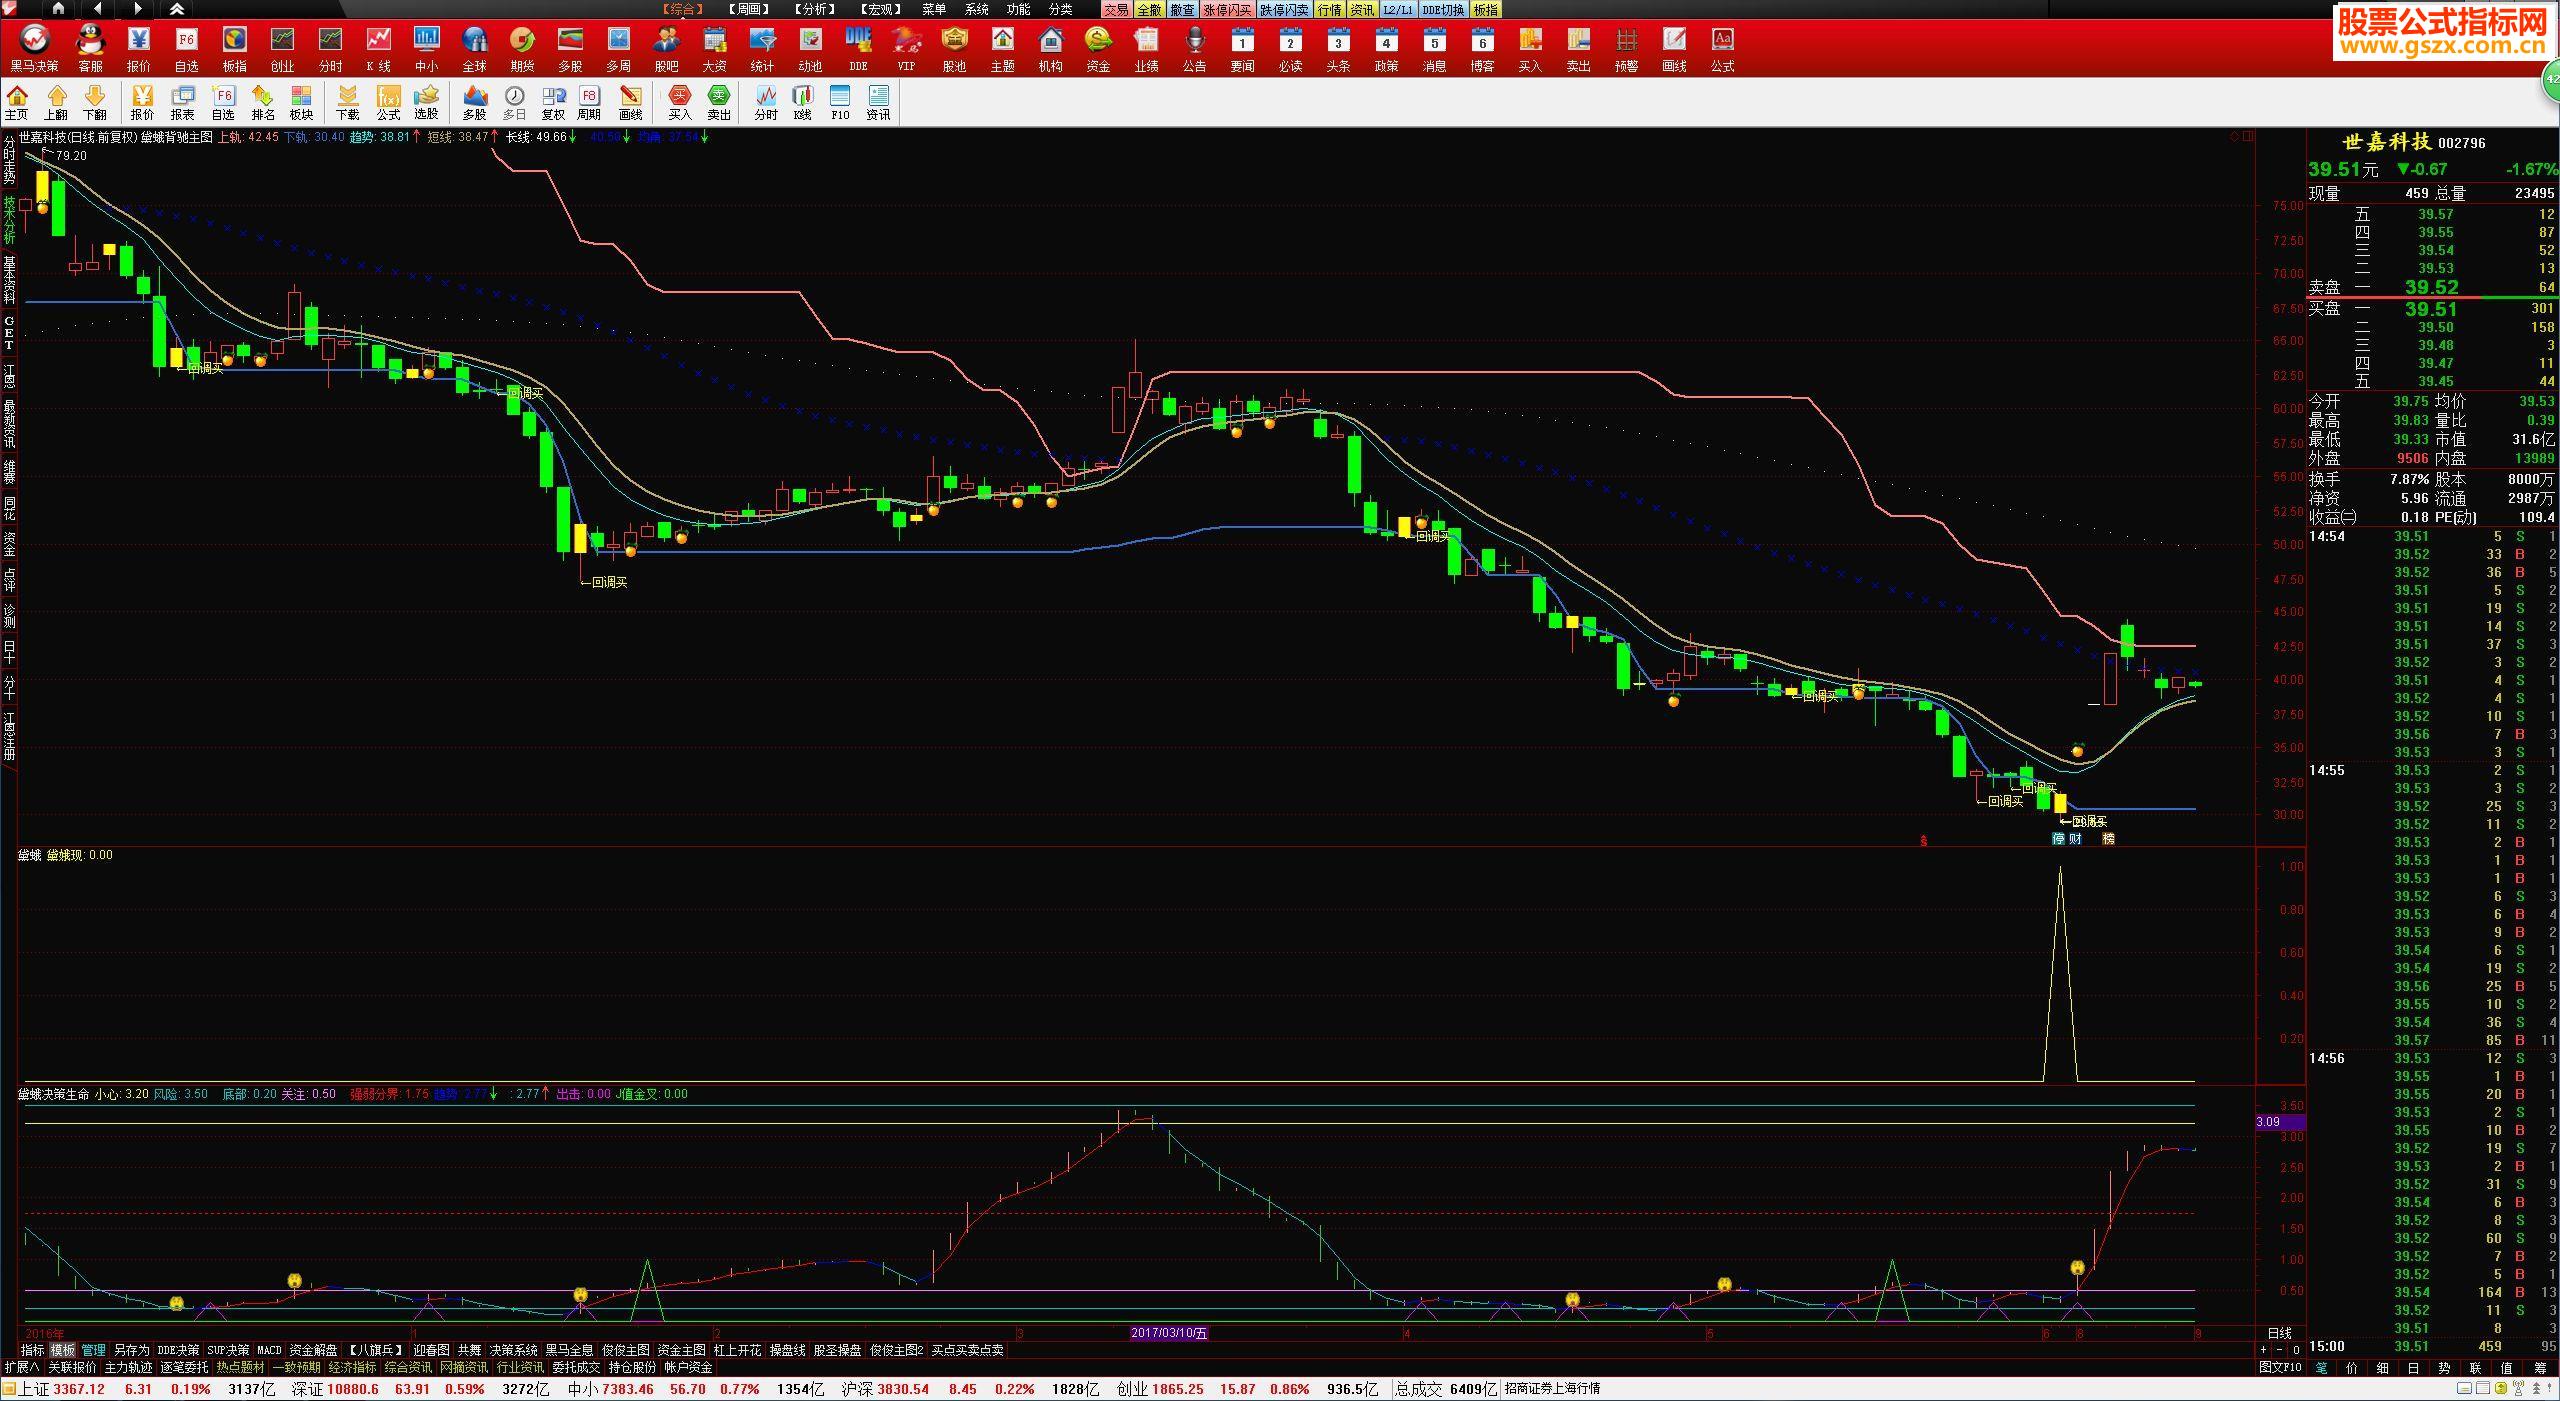This screenshot has height=1401, width=2560.
Task: Click the 上翻 page up arrow
Action: coord(56,102)
